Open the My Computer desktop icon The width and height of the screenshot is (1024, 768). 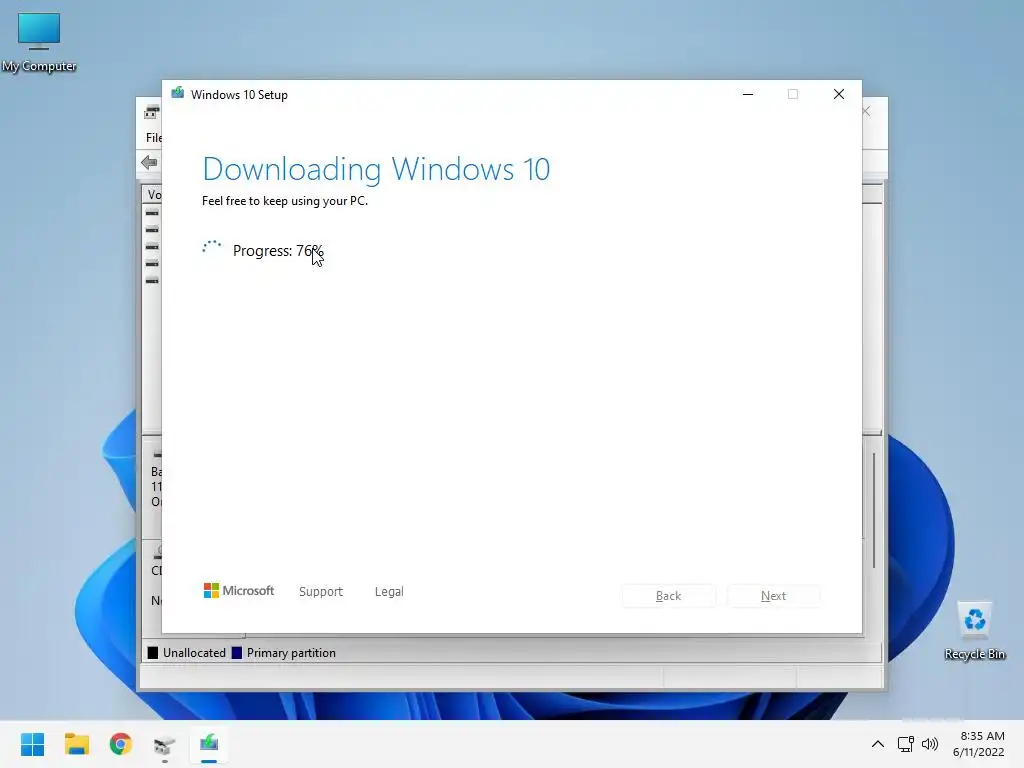[x=39, y=42]
